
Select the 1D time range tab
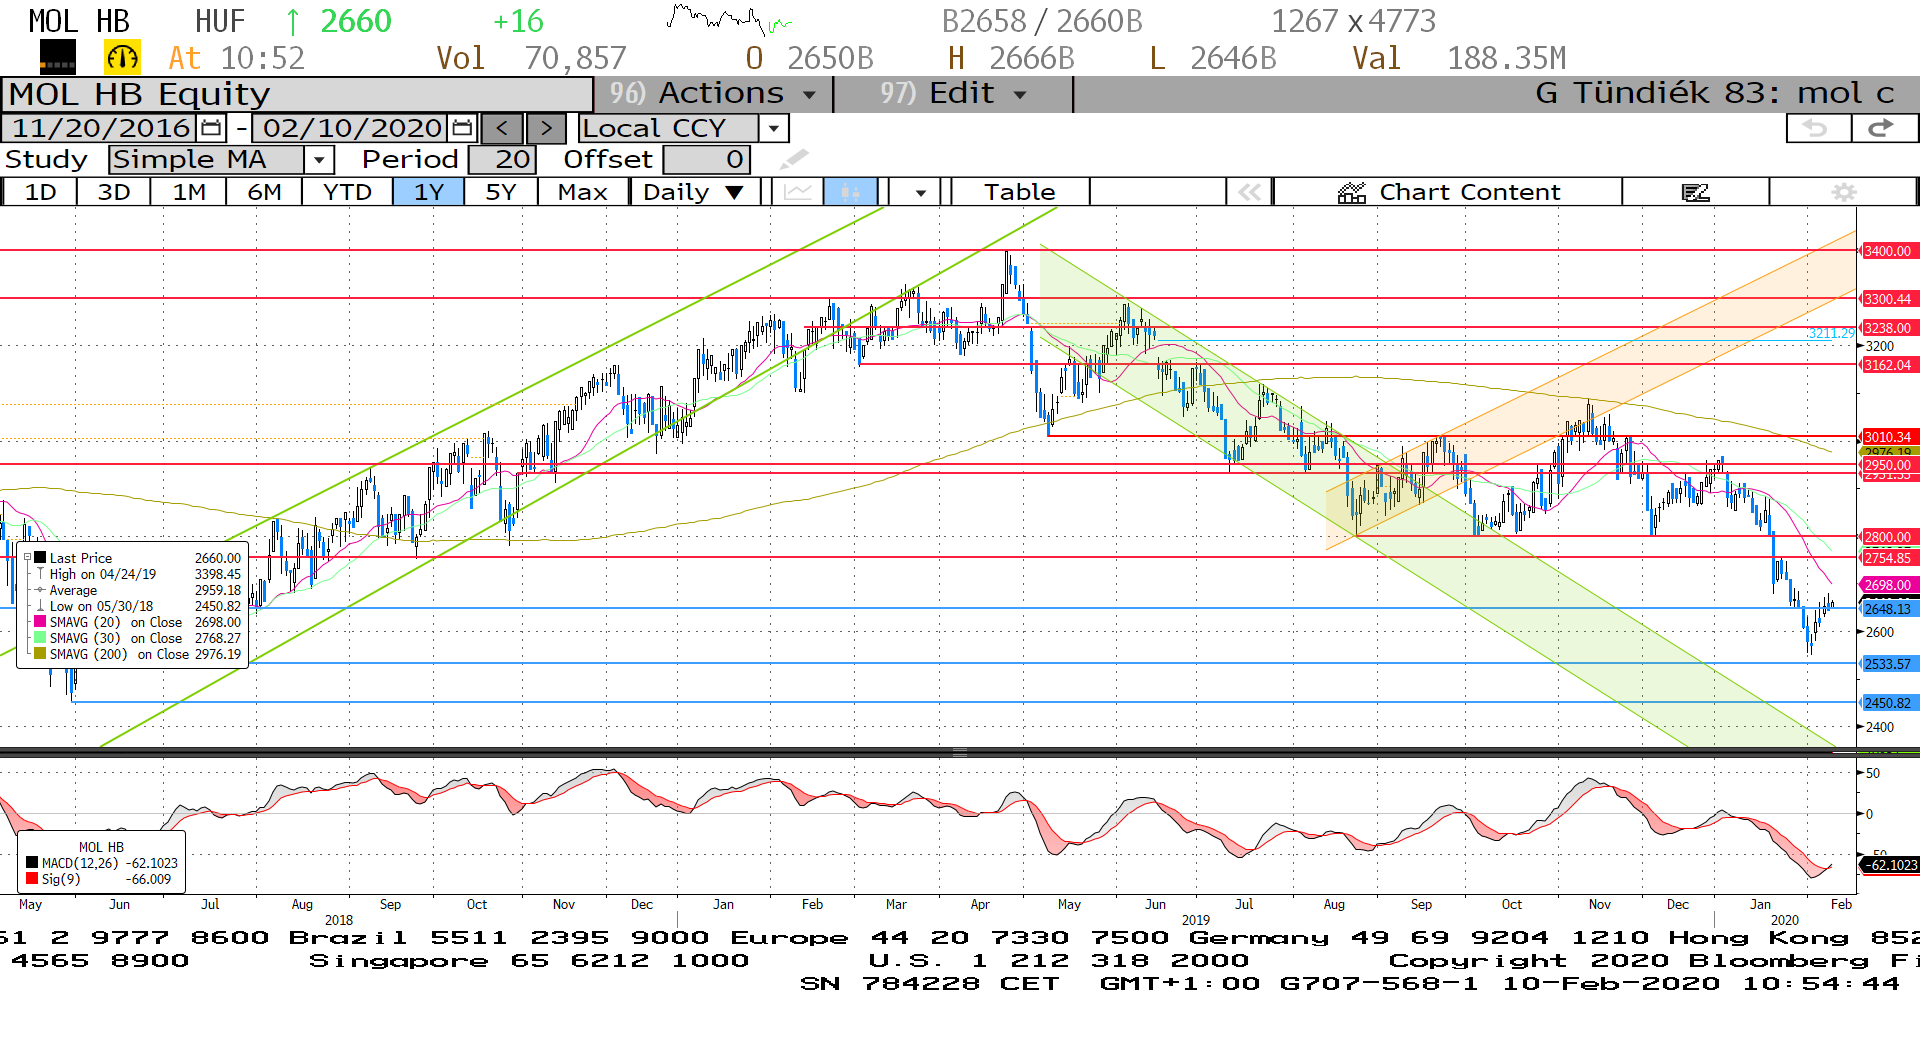click(x=40, y=192)
